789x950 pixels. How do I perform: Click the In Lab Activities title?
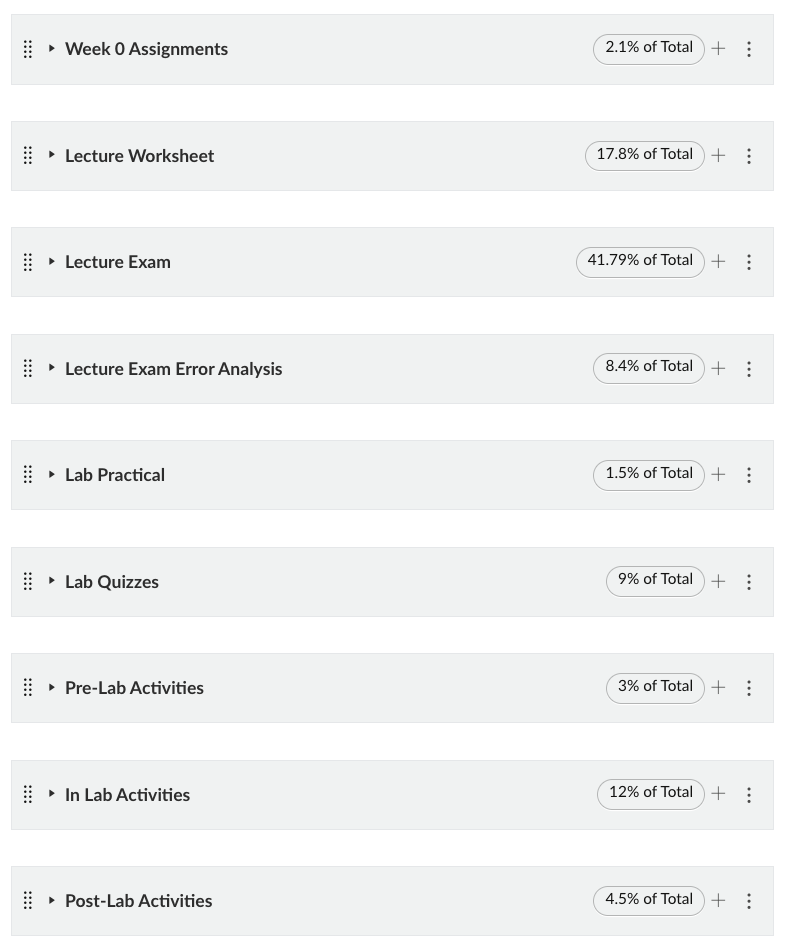tap(127, 795)
